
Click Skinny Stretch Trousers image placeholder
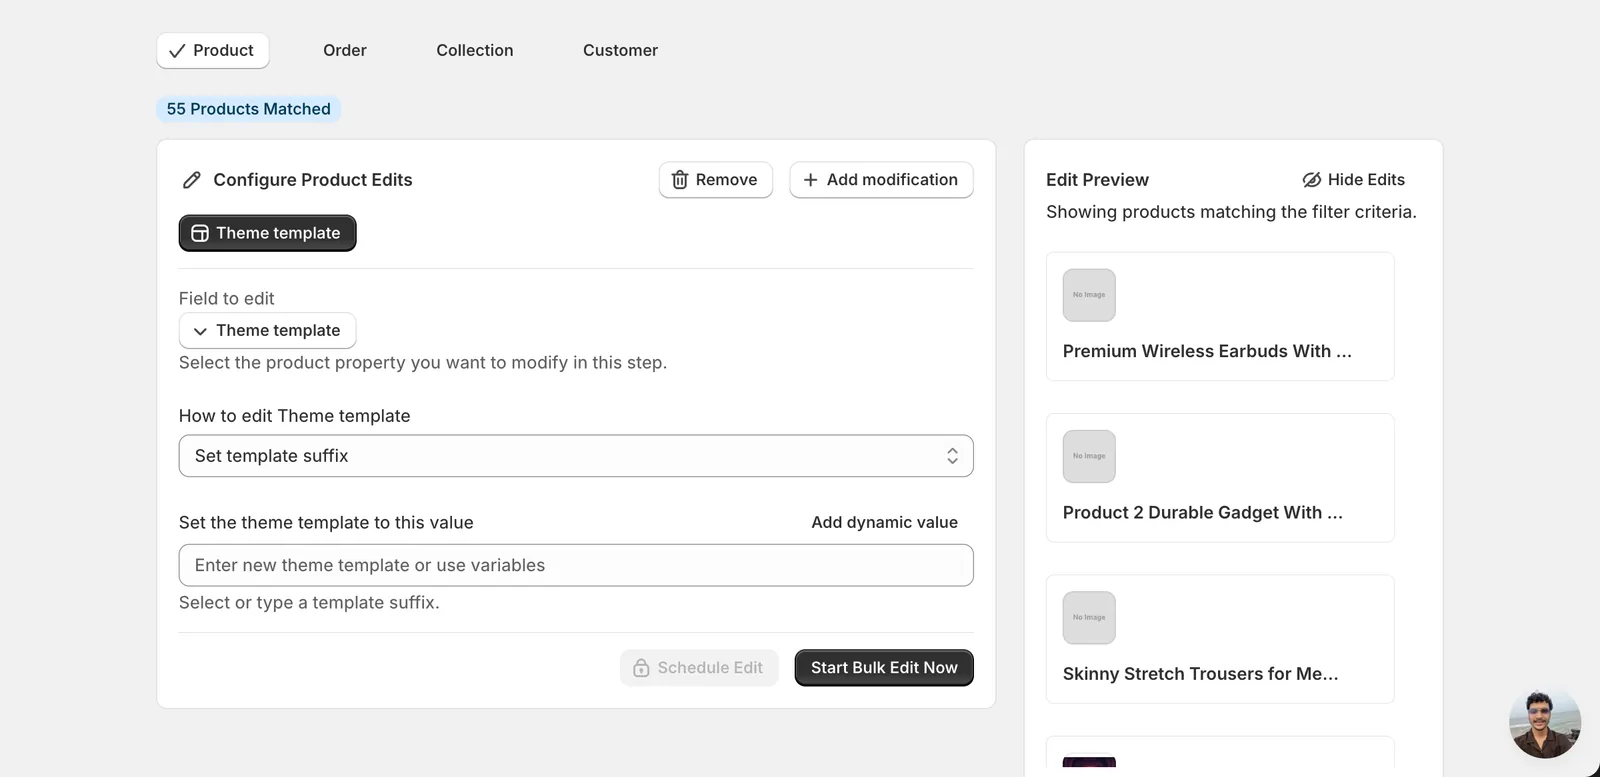(x=1089, y=618)
